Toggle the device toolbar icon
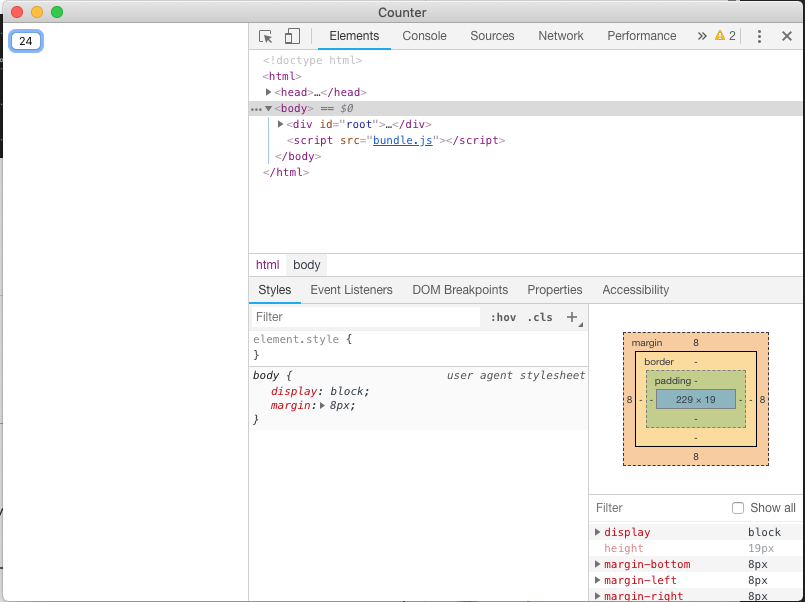The height and width of the screenshot is (602, 805). (292, 36)
